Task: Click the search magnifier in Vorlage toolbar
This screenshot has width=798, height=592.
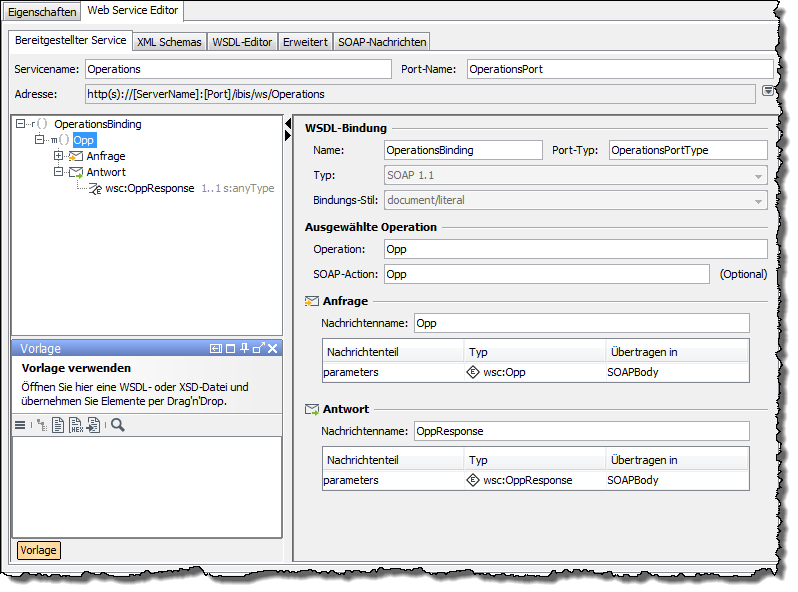Action: (x=118, y=425)
